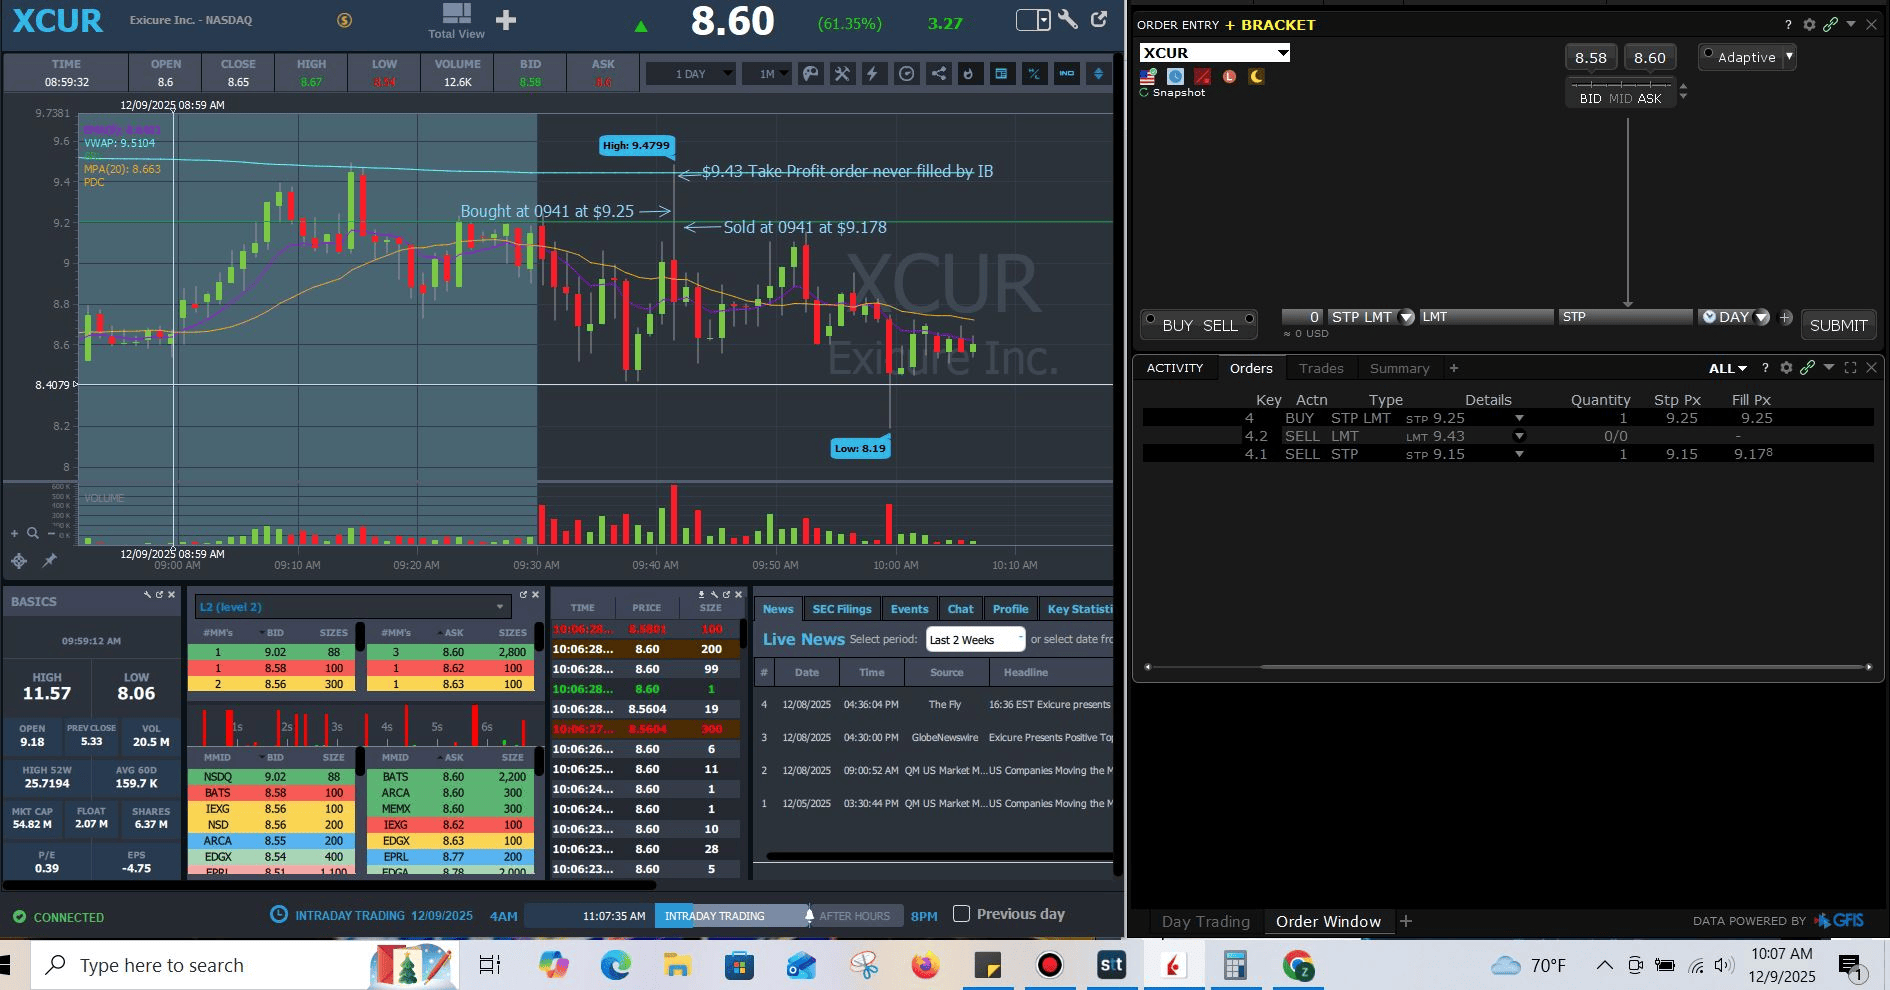1890x990 pixels.
Task: Click the 8.60 ask price button
Action: pyautogui.click(x=1649, y=57)
